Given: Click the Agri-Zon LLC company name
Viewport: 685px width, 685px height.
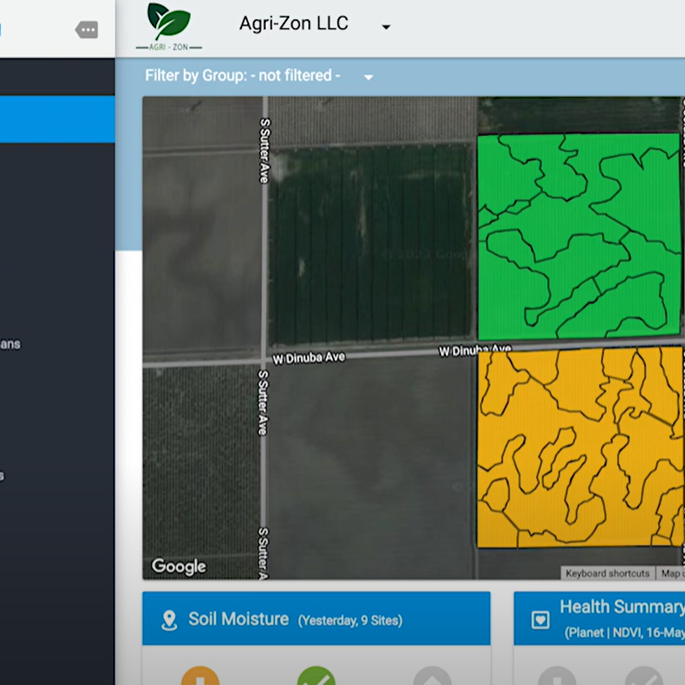Looking at the screenshot, I should pyautogui.click(x=294, y=23).
